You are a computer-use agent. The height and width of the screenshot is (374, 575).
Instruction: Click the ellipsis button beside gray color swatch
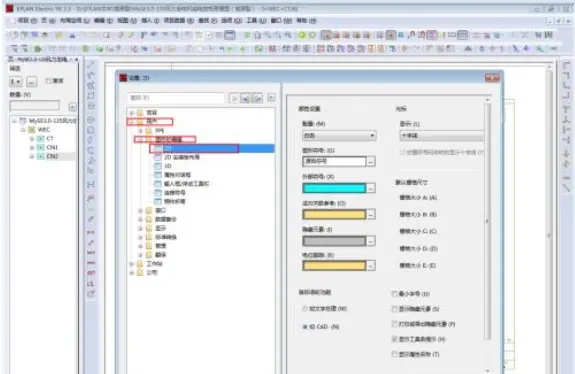pos(371,241)
